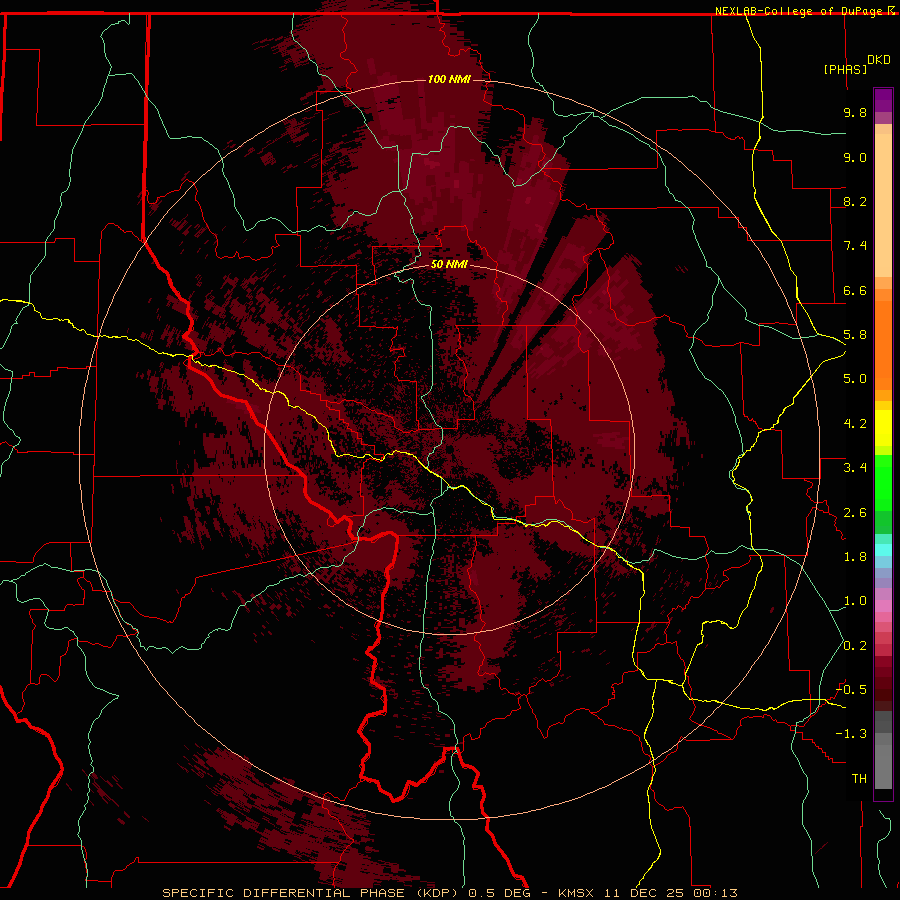The width and height of the screenshot is (900, 900).
Task: Click the NEXLAB-College of DuPage credit text
Action: click(x=798, y=11)
